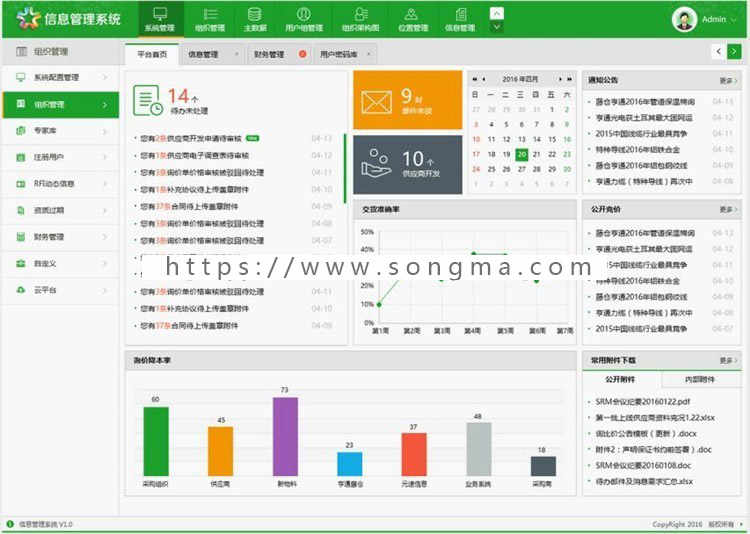The image size is (750, 534).
Task: Click the purple bar labeled 73
Action: pos(285,436)
